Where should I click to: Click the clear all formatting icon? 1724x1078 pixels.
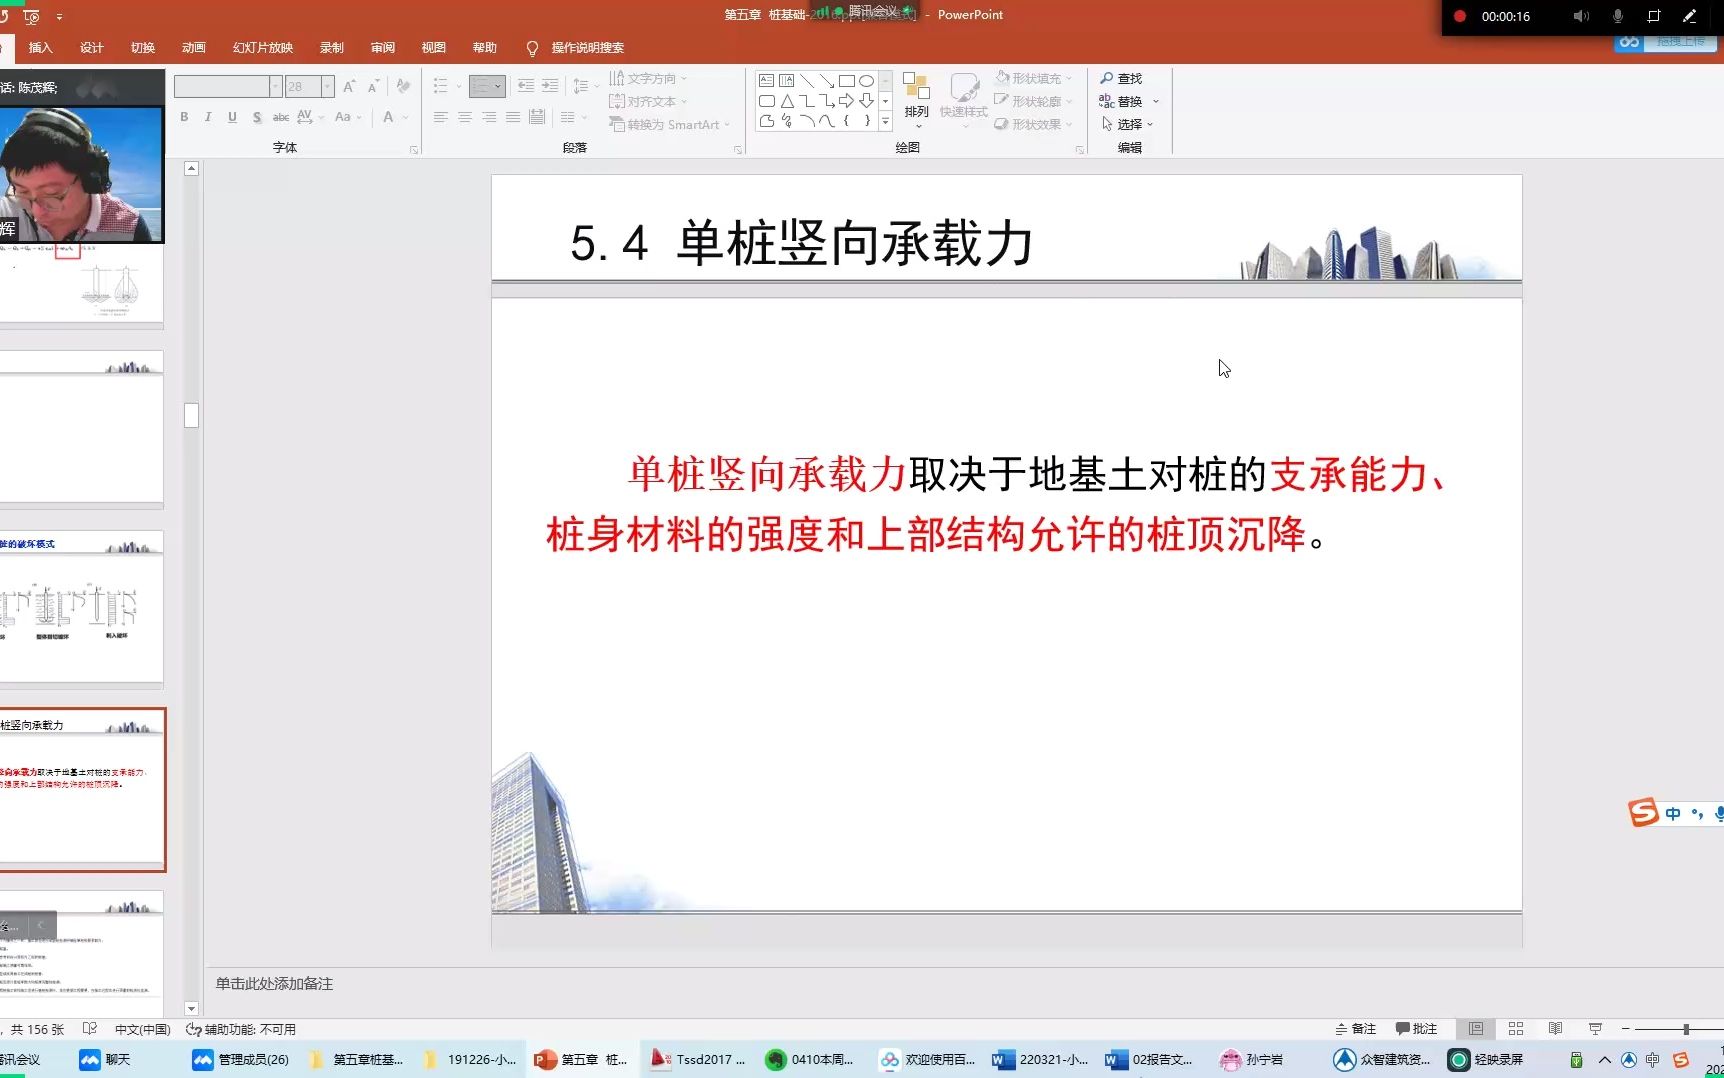pos(403,86)
